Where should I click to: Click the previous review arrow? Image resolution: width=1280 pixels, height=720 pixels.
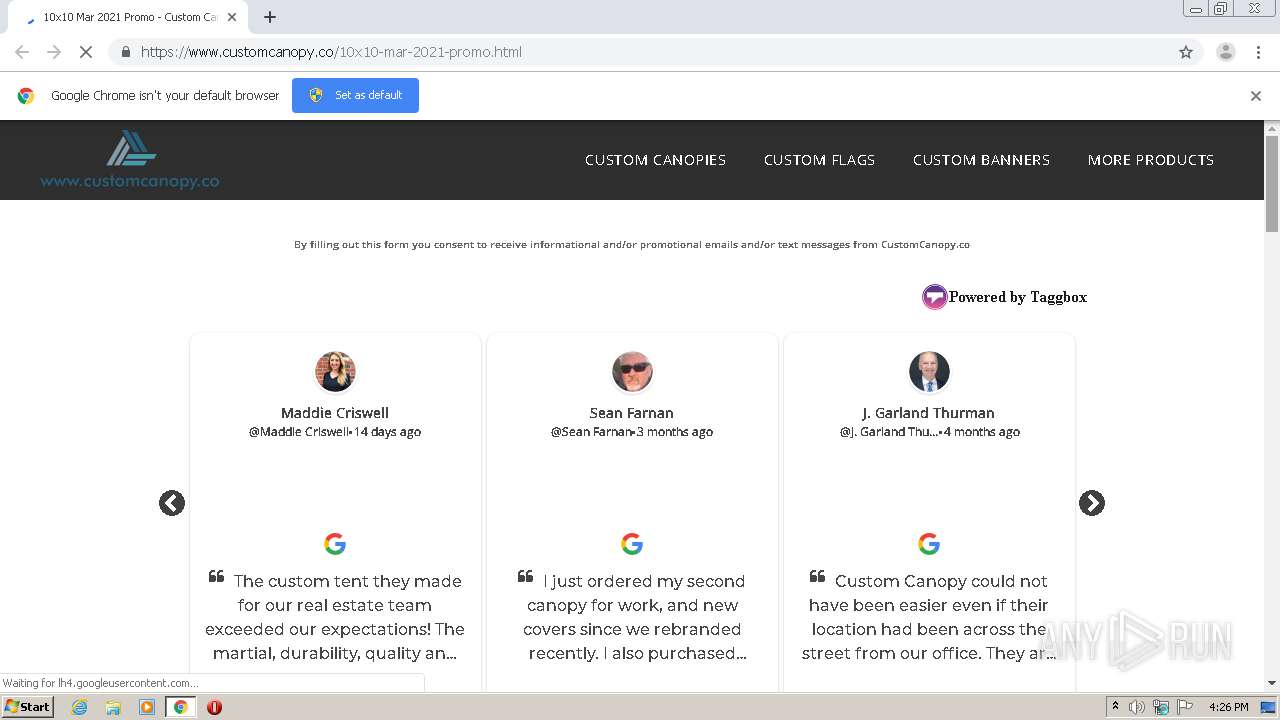tap(172, 503)
